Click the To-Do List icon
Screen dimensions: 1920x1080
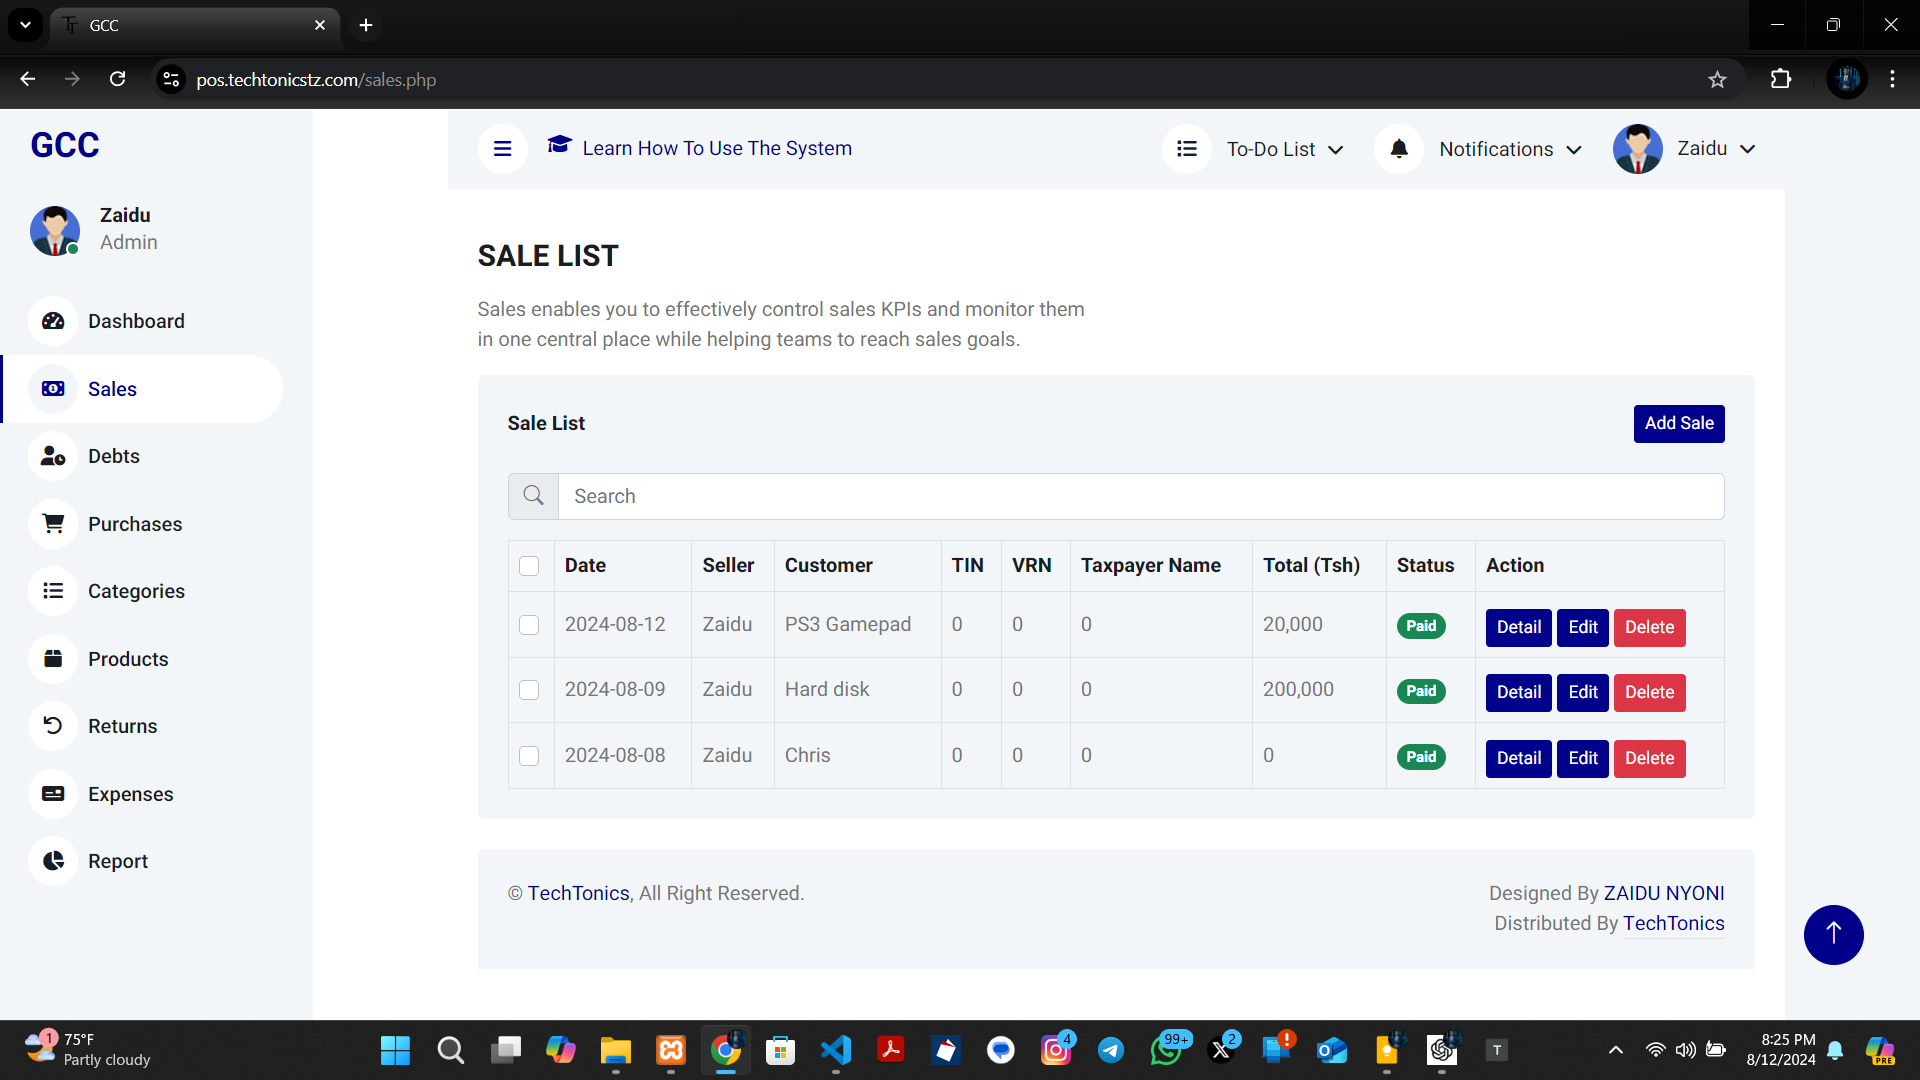pyautogui.click(x=1187, y=149)
